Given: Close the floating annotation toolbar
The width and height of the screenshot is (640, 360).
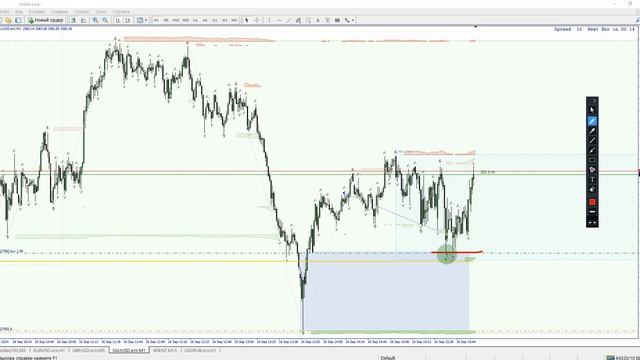Looking at the screenshot, I should (x=594, y=100).
